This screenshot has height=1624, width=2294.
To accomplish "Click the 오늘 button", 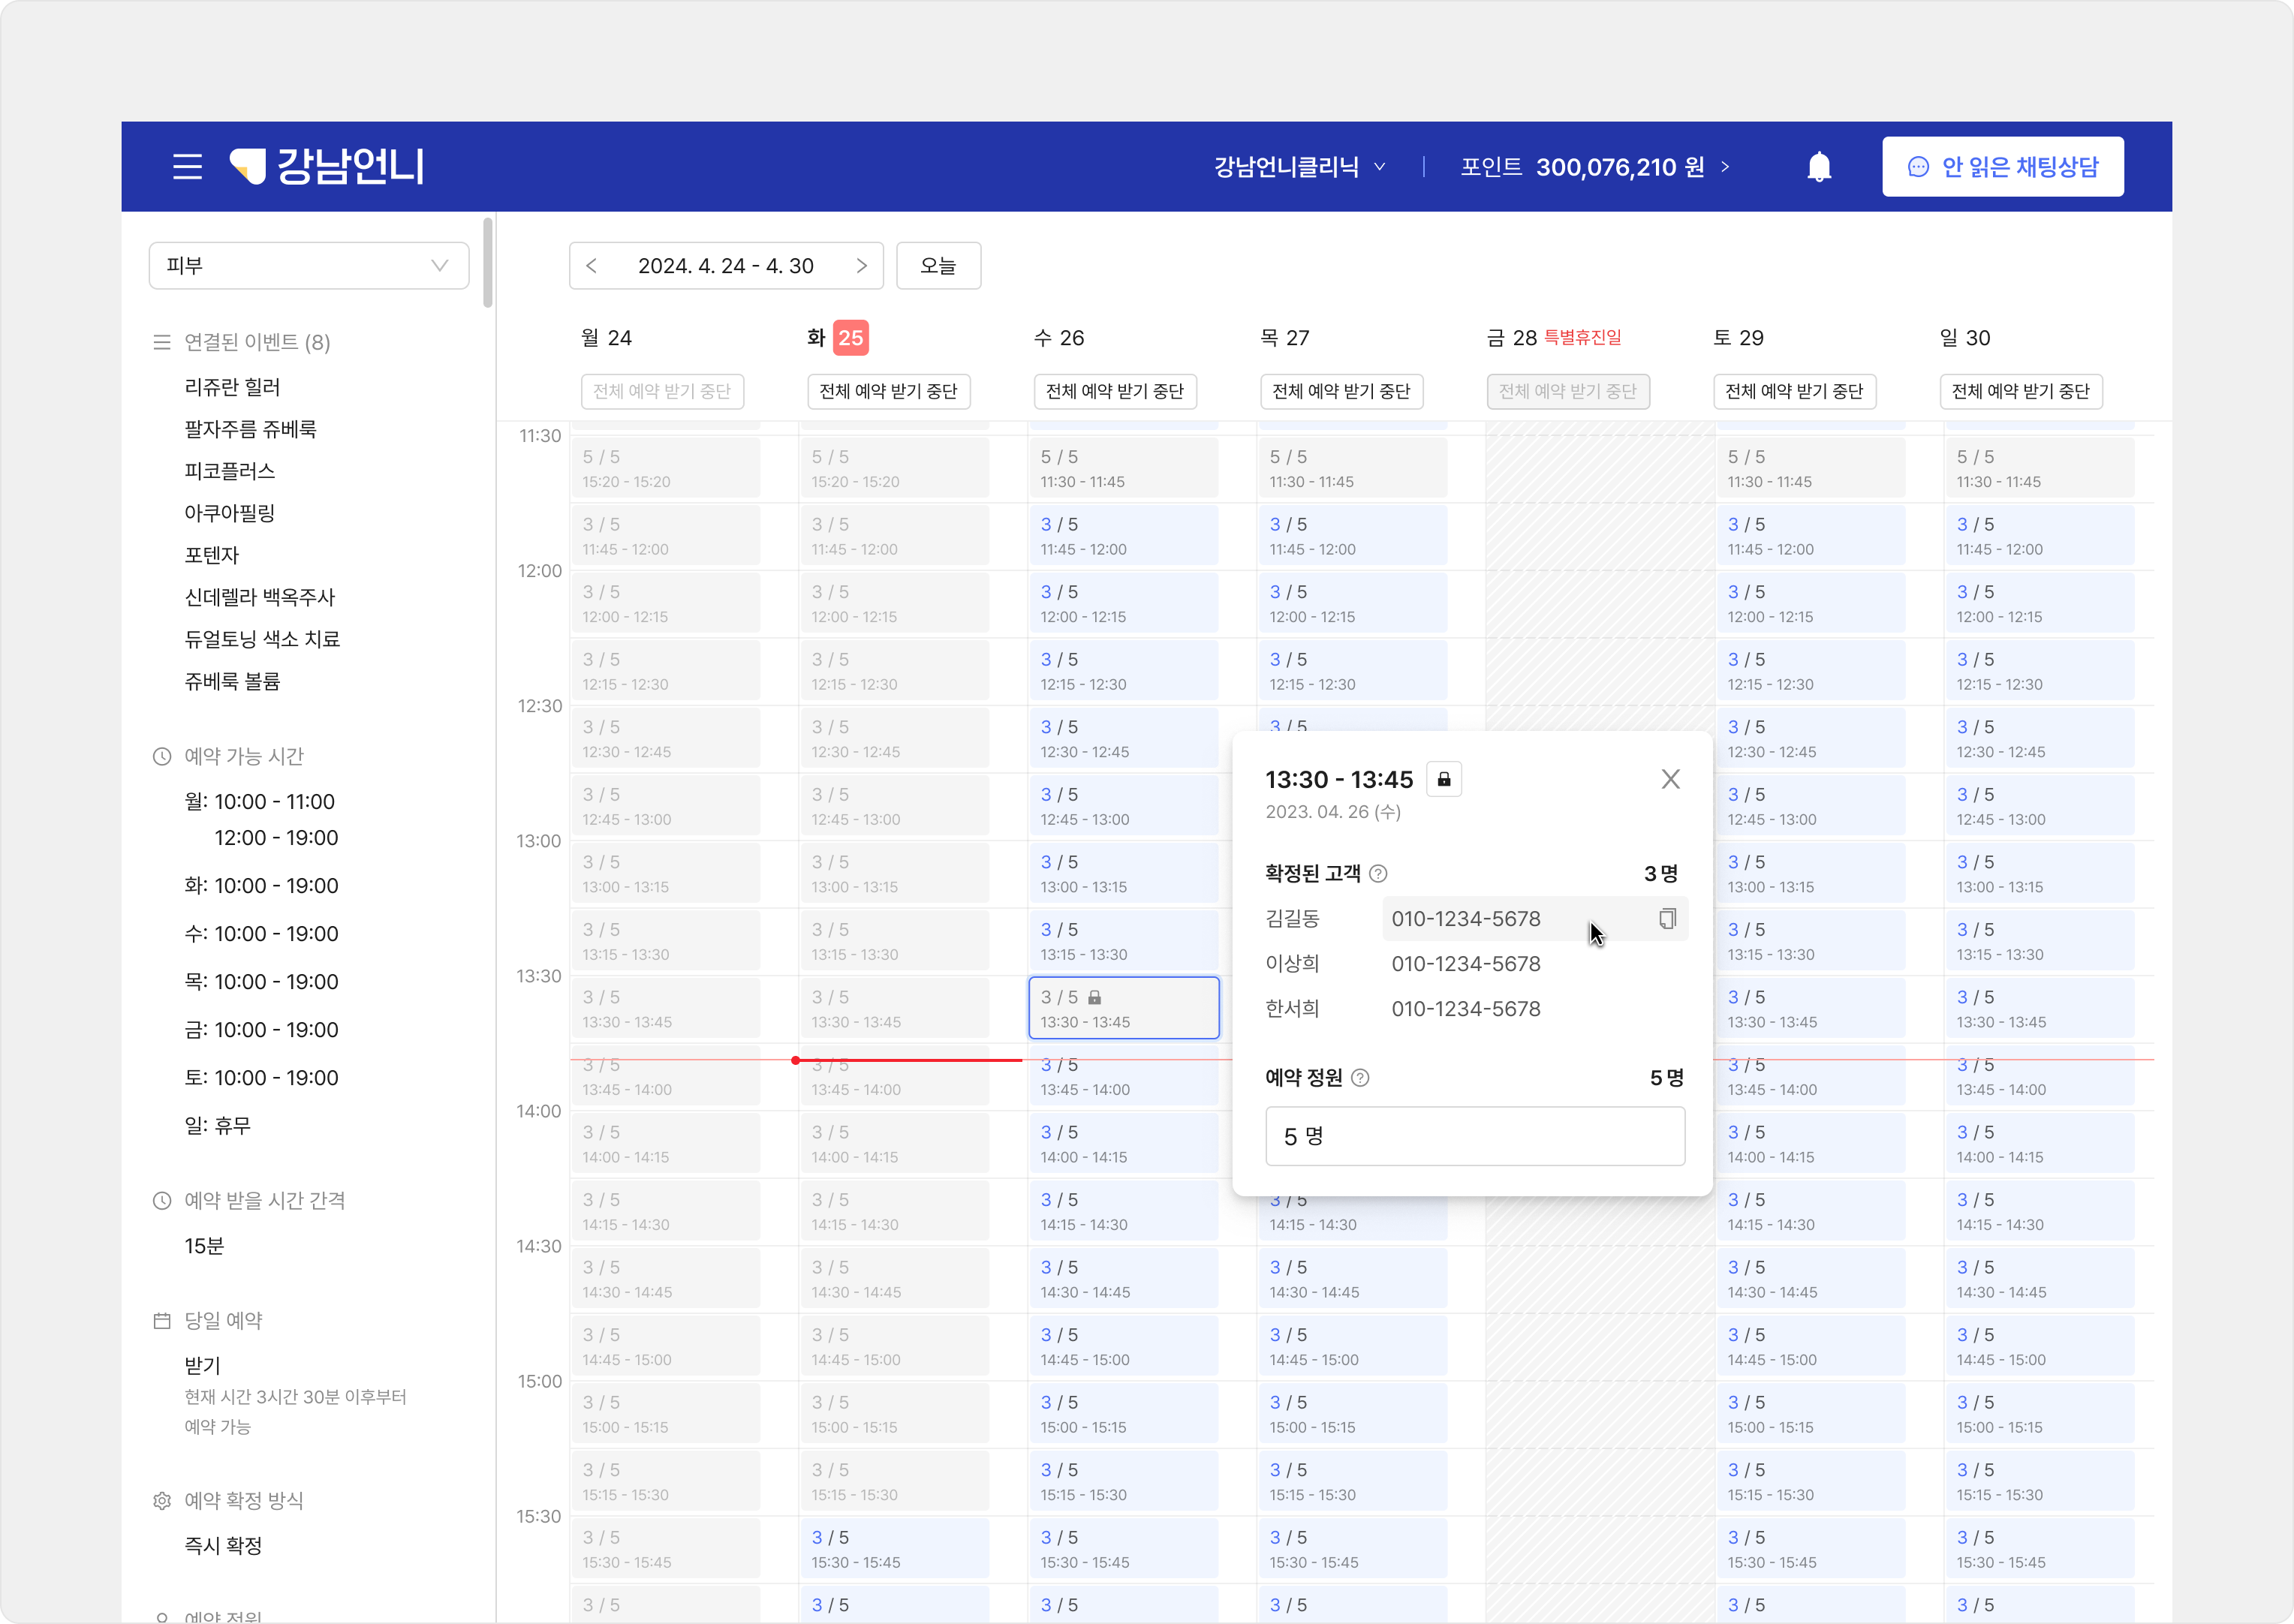I will [x=937, y=266].
